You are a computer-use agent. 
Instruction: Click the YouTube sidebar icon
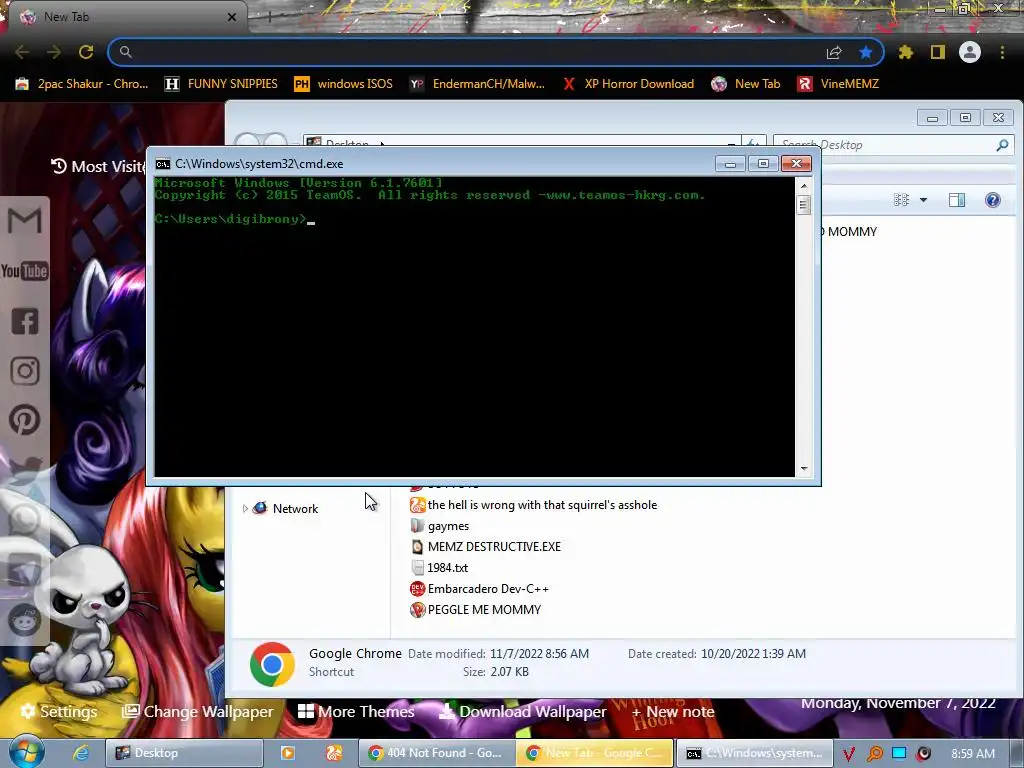(x=25, y=270)
